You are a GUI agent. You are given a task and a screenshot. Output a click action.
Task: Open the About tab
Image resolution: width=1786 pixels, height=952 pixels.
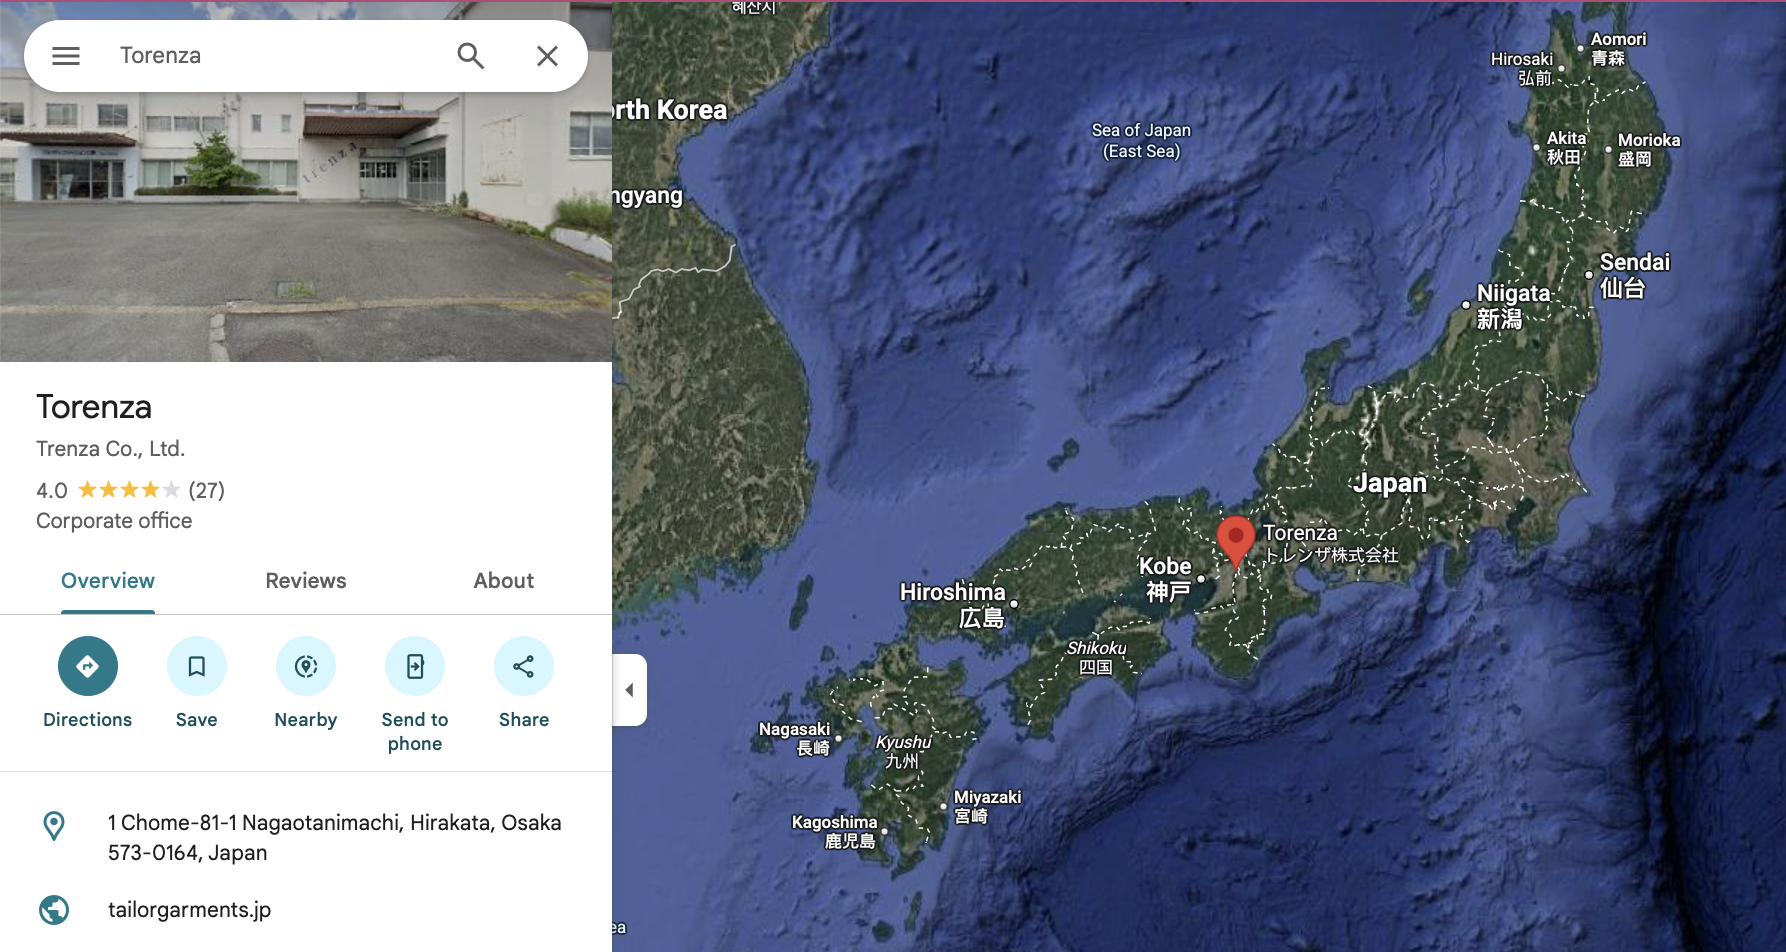click(x=504, y=581)
